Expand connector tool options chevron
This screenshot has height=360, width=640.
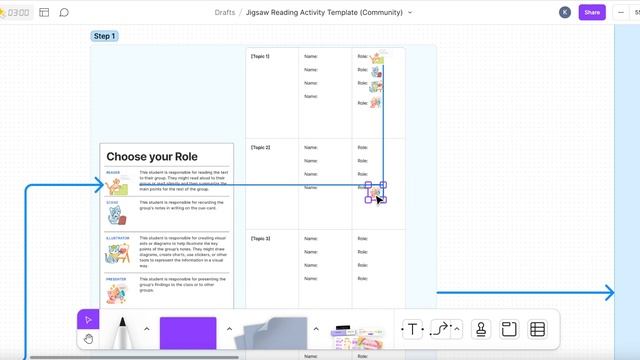457,329
